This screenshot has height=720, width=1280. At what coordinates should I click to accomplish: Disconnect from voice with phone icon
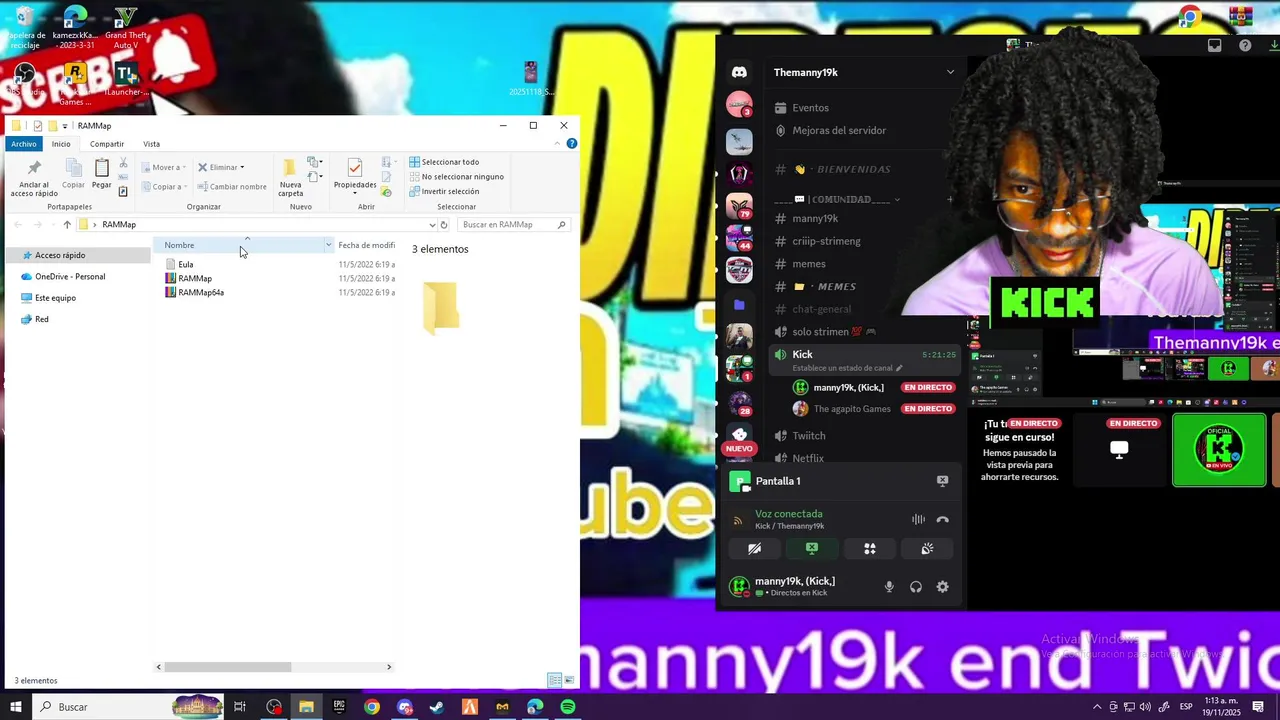[x=942, y=520]
